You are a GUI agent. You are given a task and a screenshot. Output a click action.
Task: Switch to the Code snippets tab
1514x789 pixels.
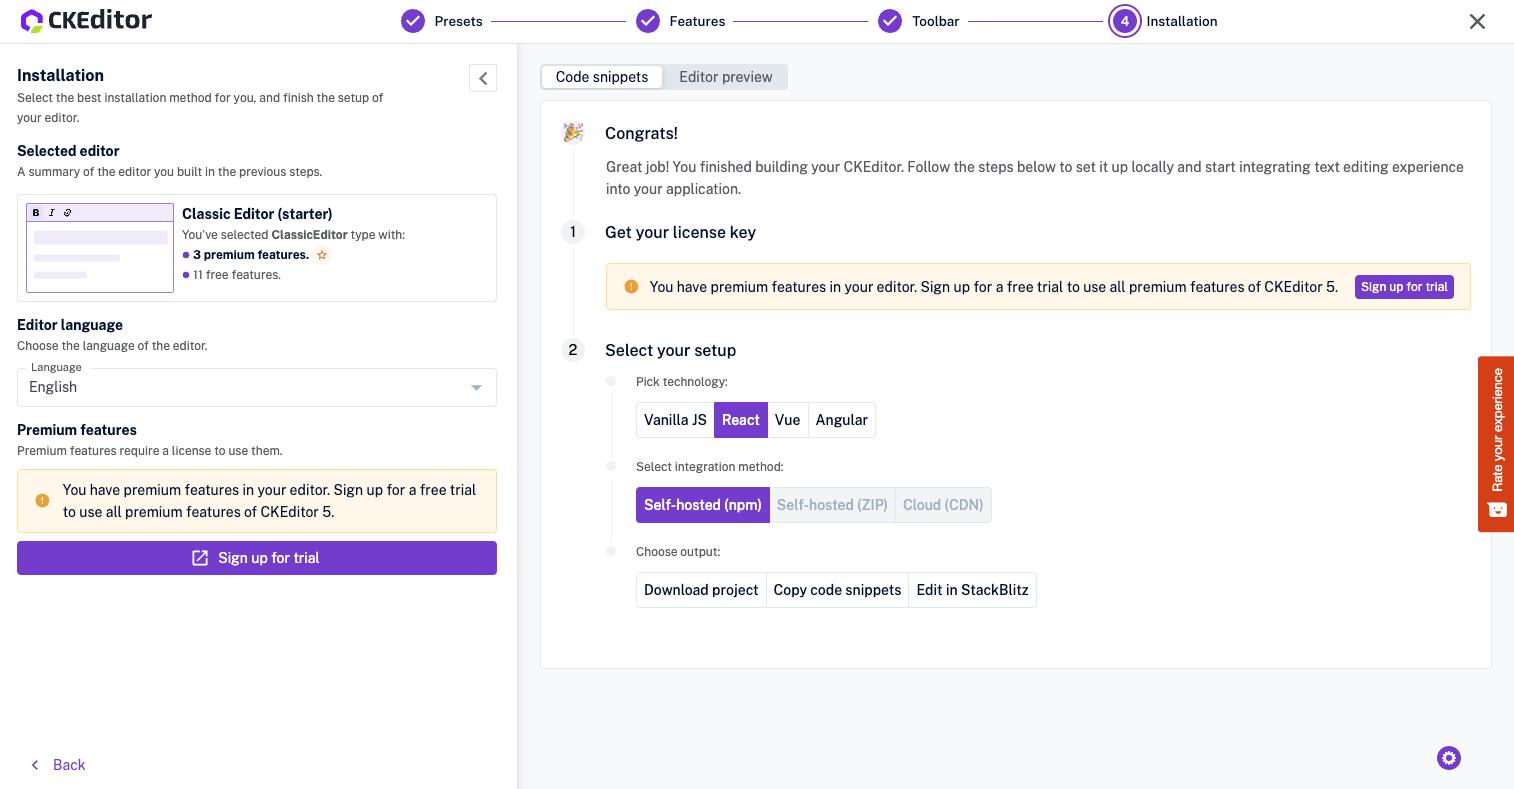602,77
